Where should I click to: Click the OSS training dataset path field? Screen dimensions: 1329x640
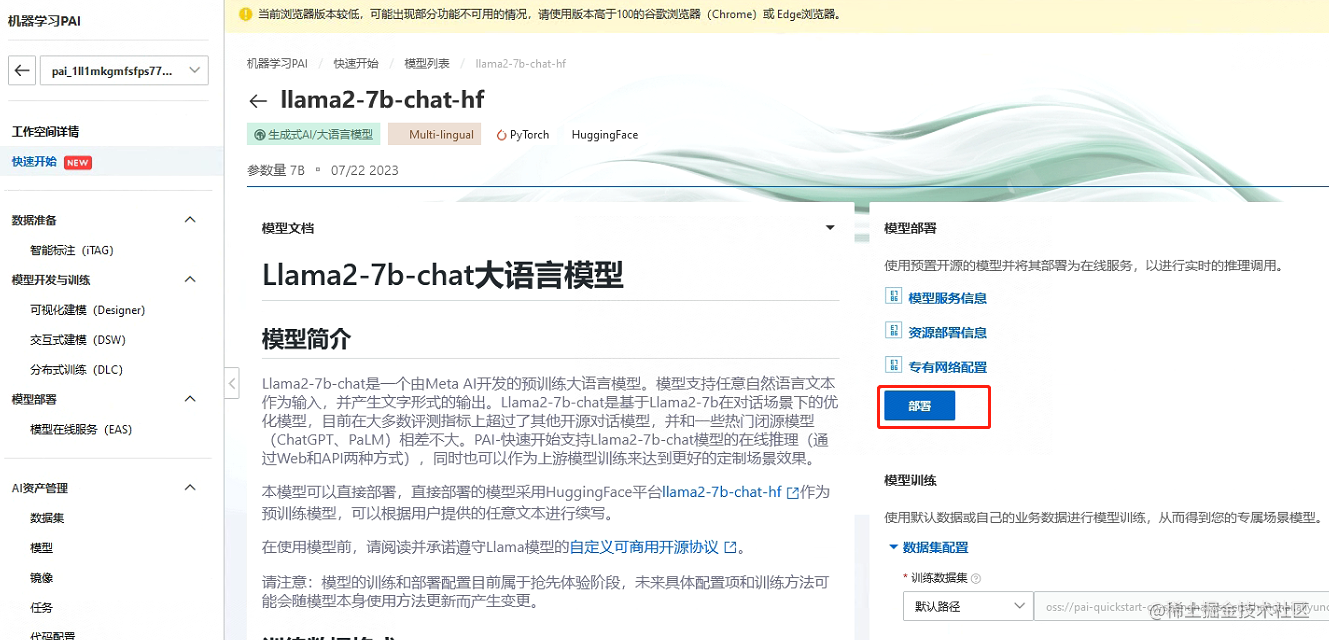1180,606
